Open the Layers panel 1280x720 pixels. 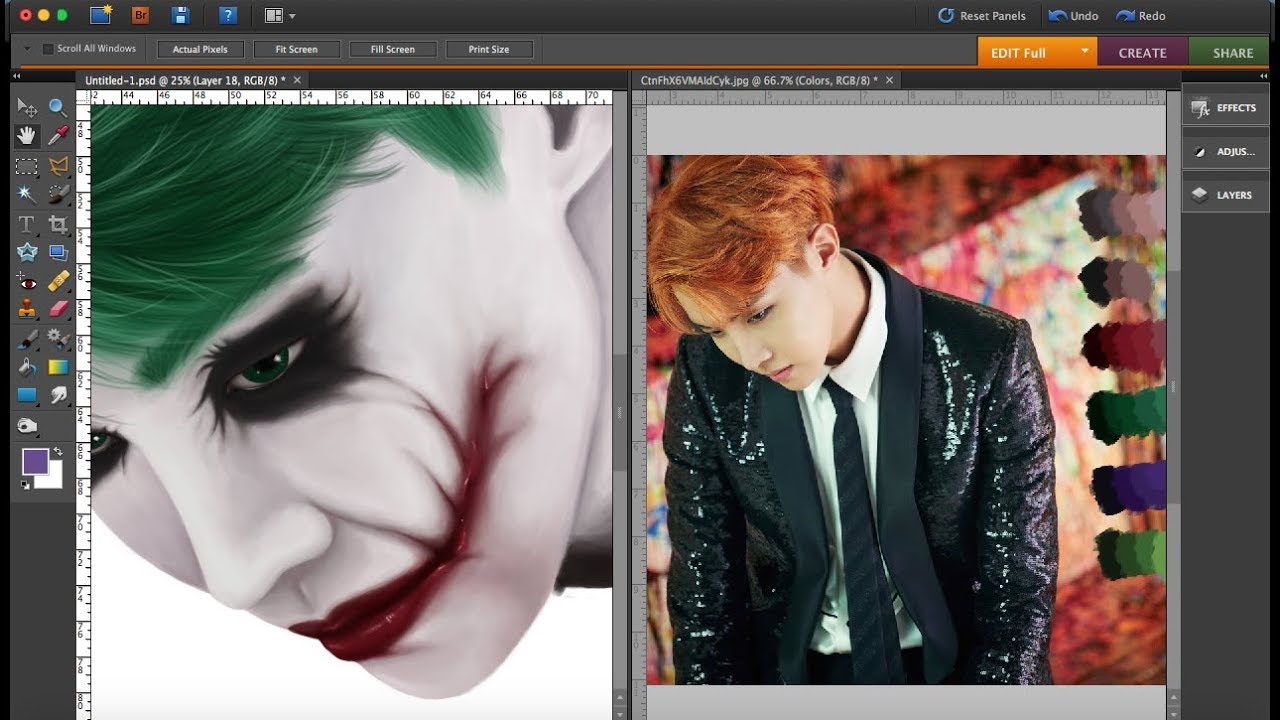click(x=1226, y=195)
